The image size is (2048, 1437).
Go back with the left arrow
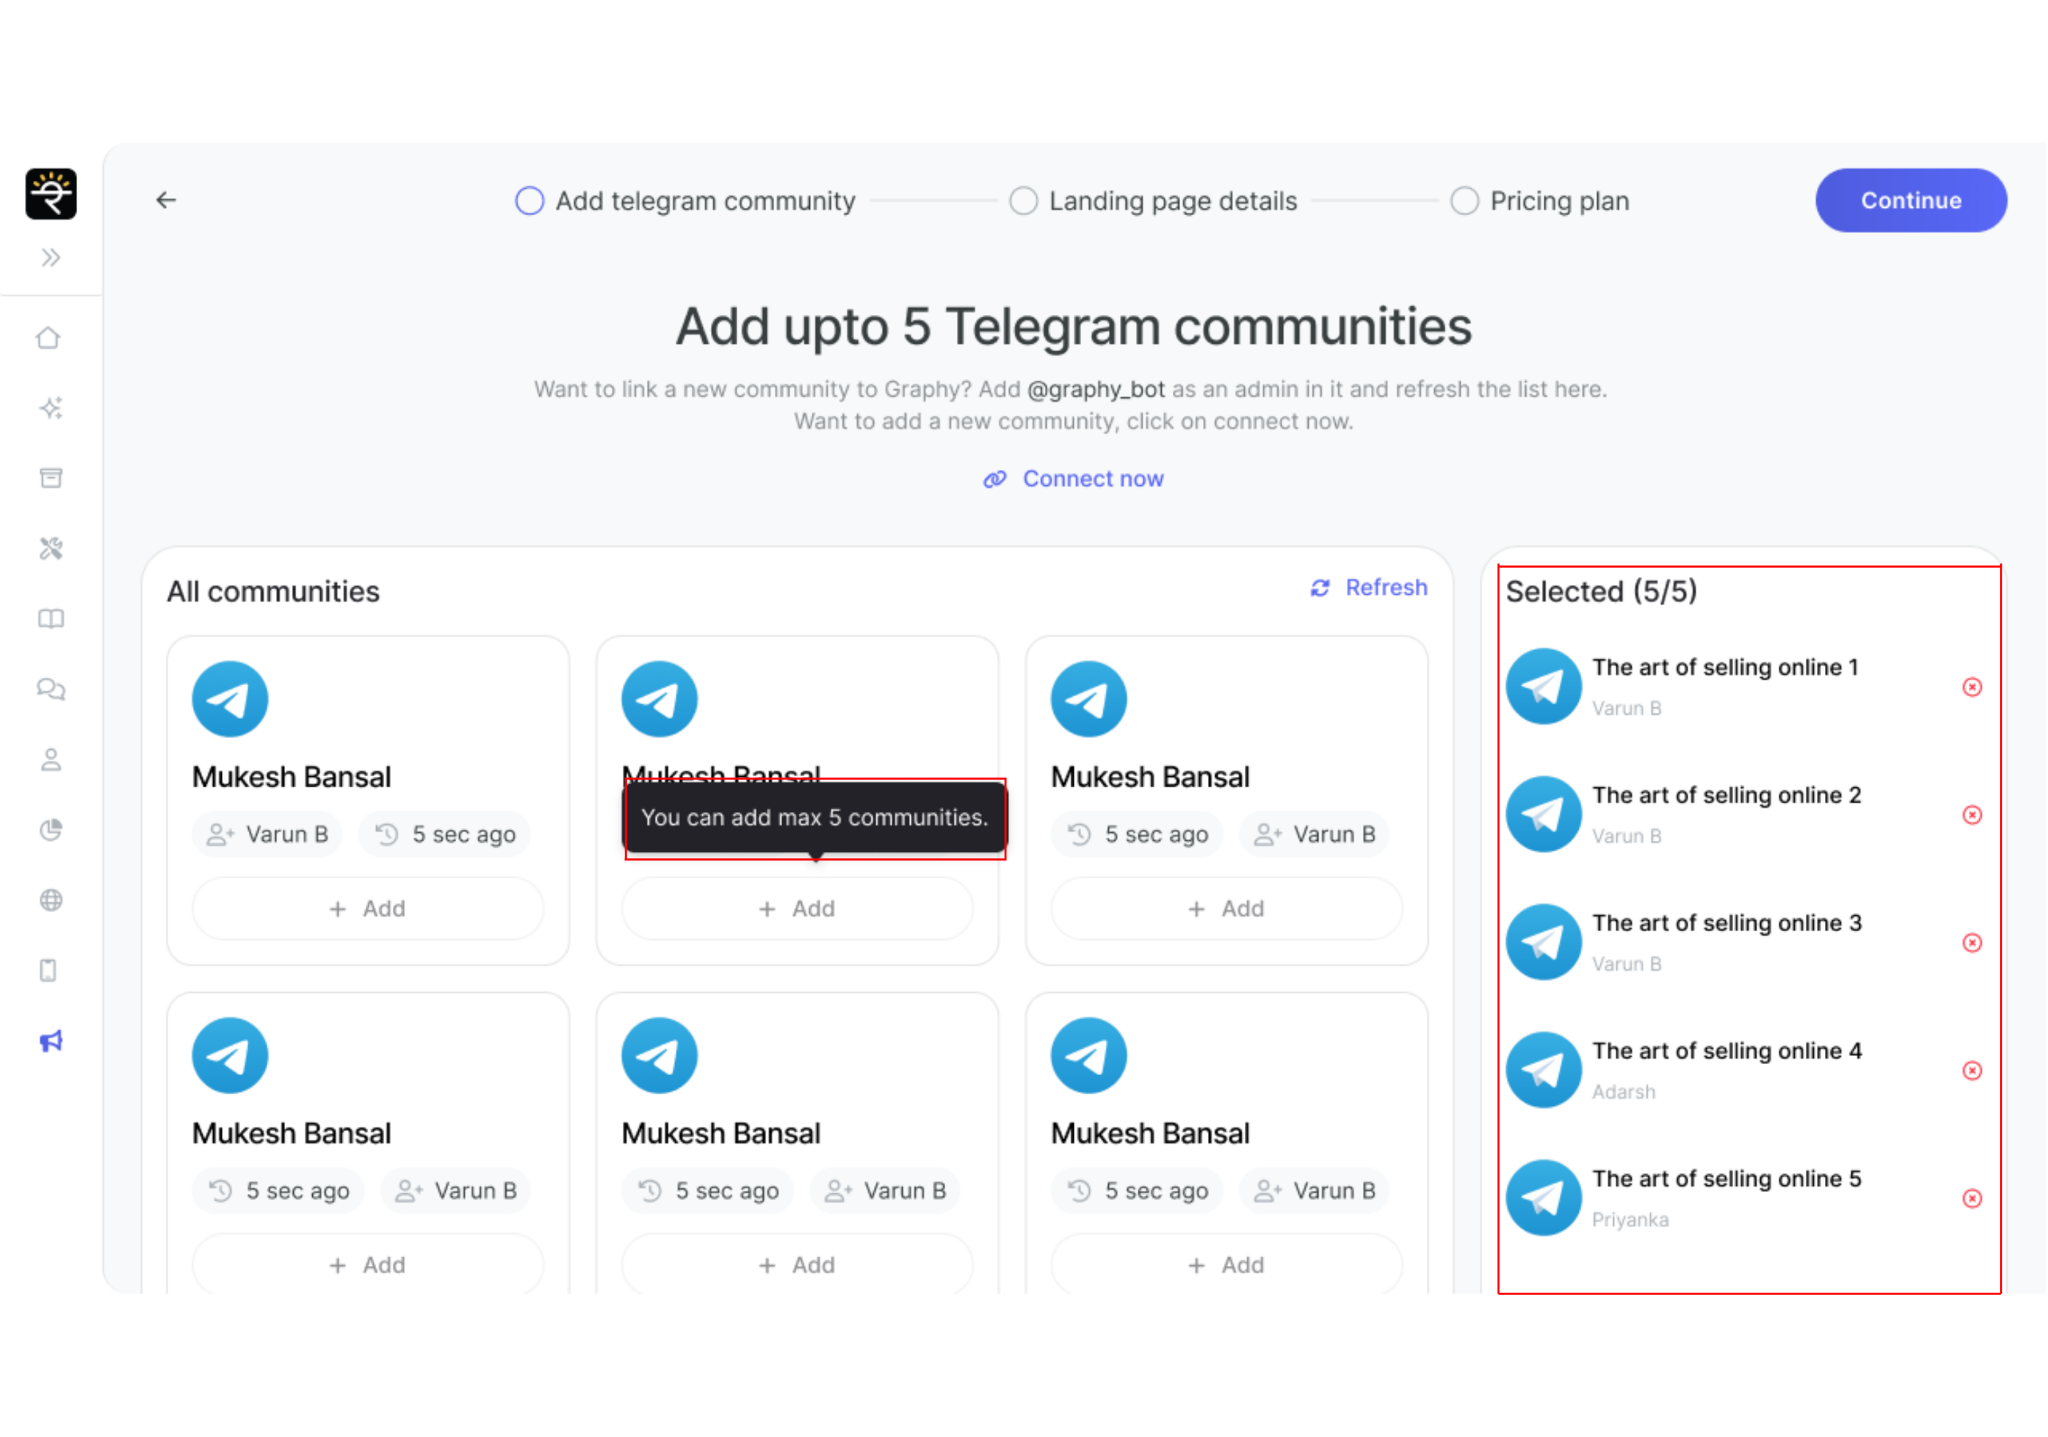click(166, 200)
